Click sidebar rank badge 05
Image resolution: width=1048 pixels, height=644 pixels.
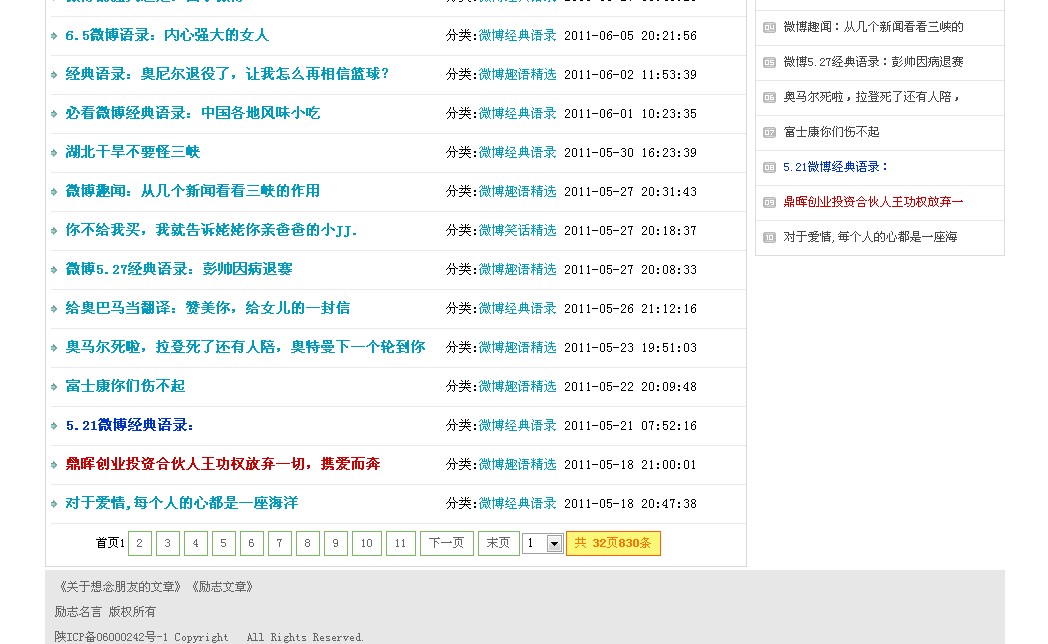tap(769, 62)
